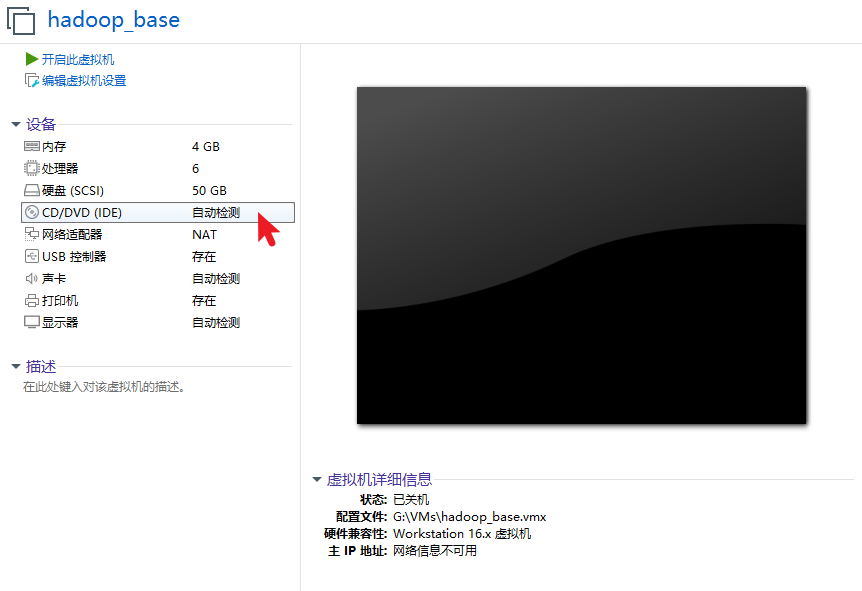Select the 网络适配器 row label

coord(72,235)
